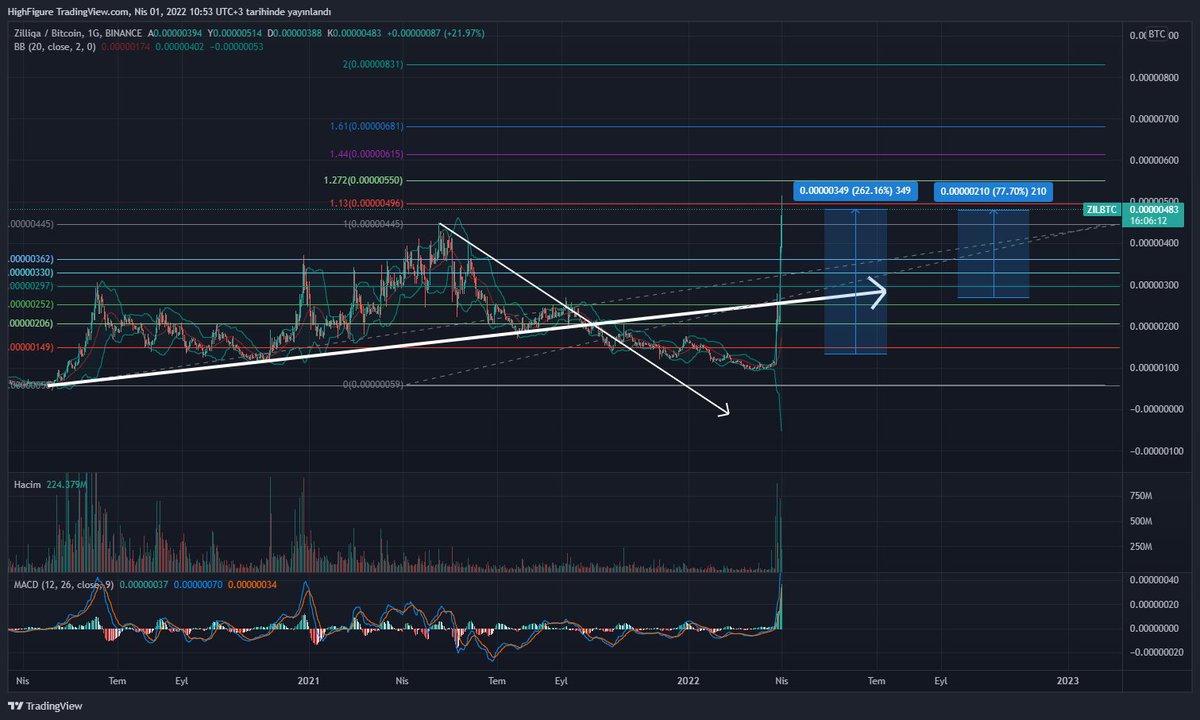Screen dimensions: 1200x720
Task: Click the ZILBTC price tag on right axis
Action: (x=1100, y=210)
